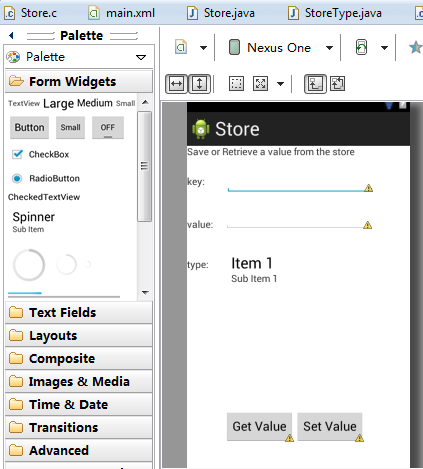Select the Spinner widget in the palette
The height and width of the screenshot is (469, 423).
34,222
